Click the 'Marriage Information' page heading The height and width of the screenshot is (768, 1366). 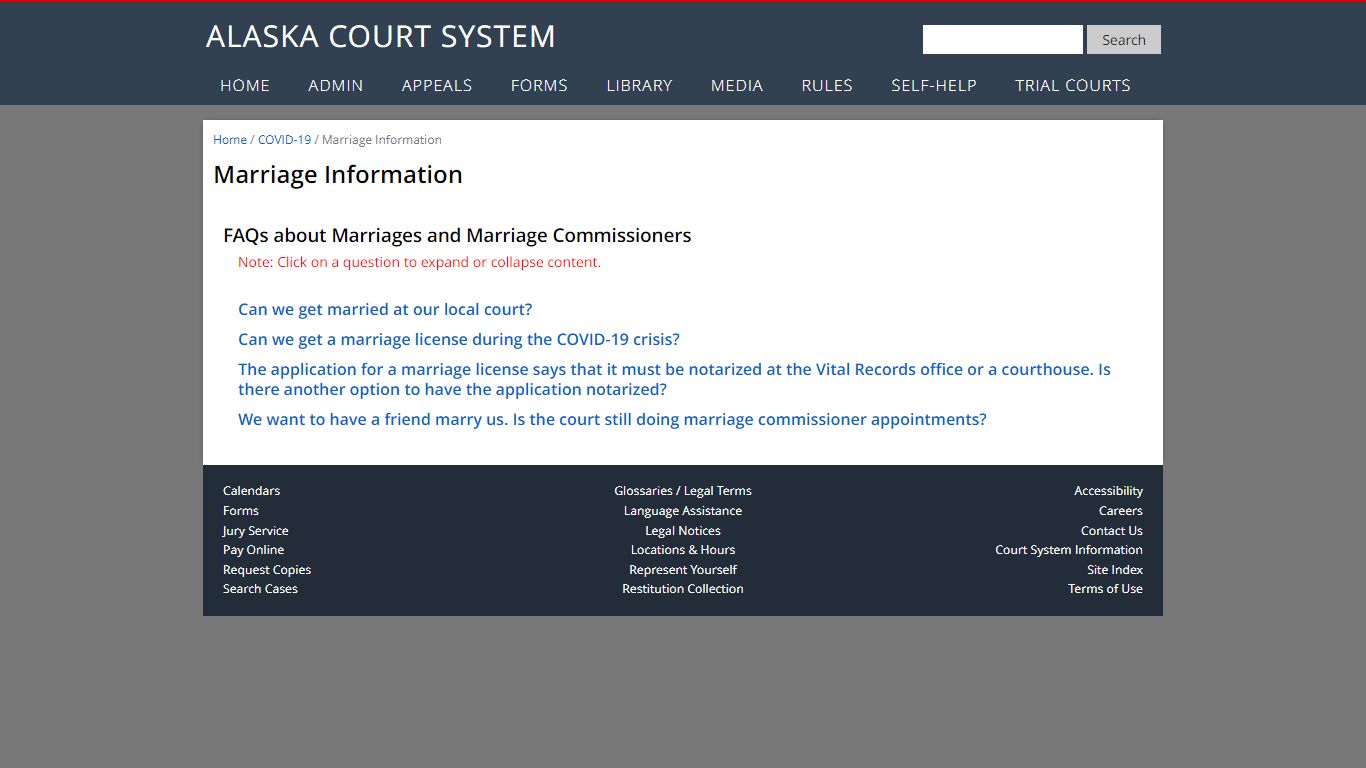tap(338, 175)
